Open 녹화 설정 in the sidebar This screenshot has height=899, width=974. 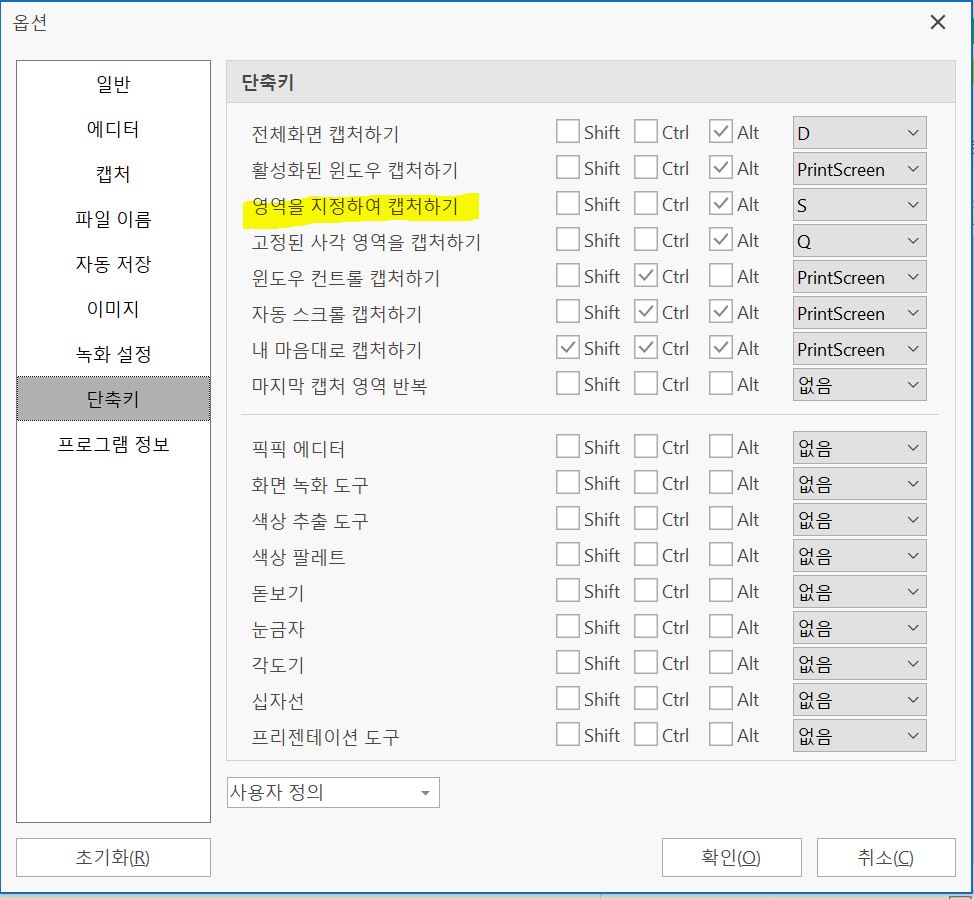113,354
